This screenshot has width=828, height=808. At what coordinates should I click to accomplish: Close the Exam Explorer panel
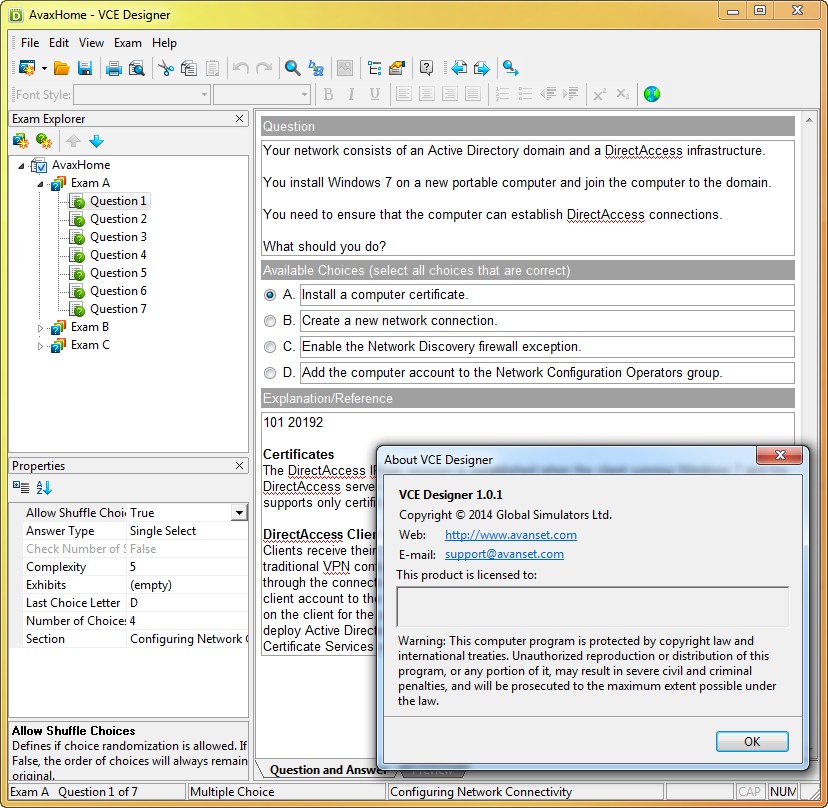239,118
